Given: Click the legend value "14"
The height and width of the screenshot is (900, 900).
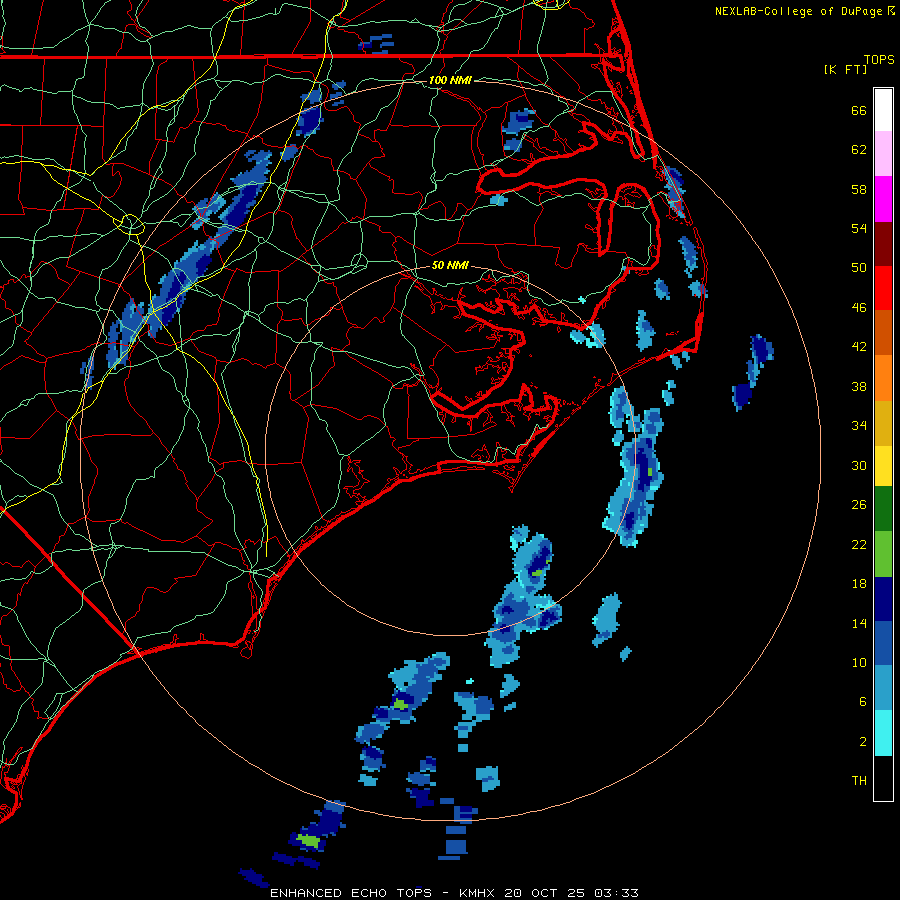Looking at the screenshot, I should coord(859,623).
